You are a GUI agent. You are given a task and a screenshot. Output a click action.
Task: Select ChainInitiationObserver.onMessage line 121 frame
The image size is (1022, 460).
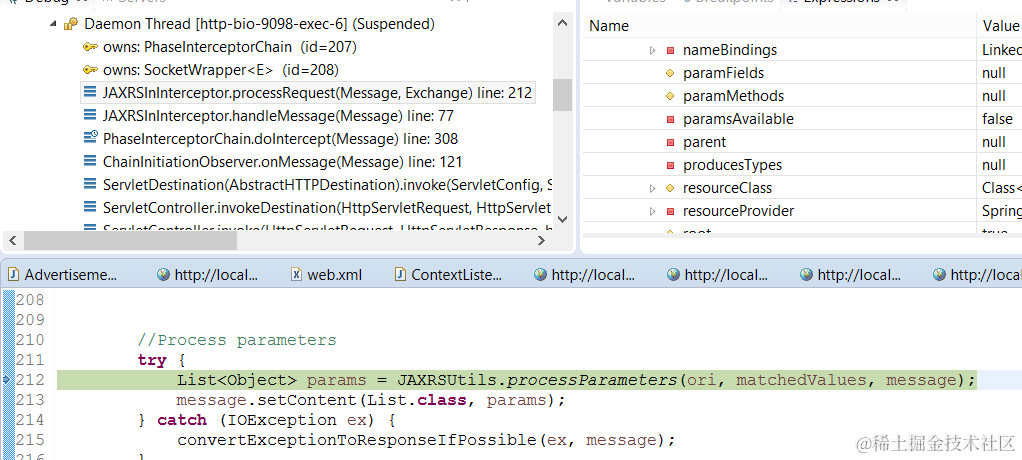[282, 162]
